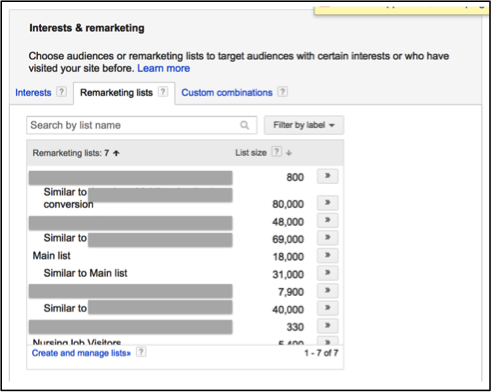Switch to Custom combinations tab
491x392 pixels.
227,93
